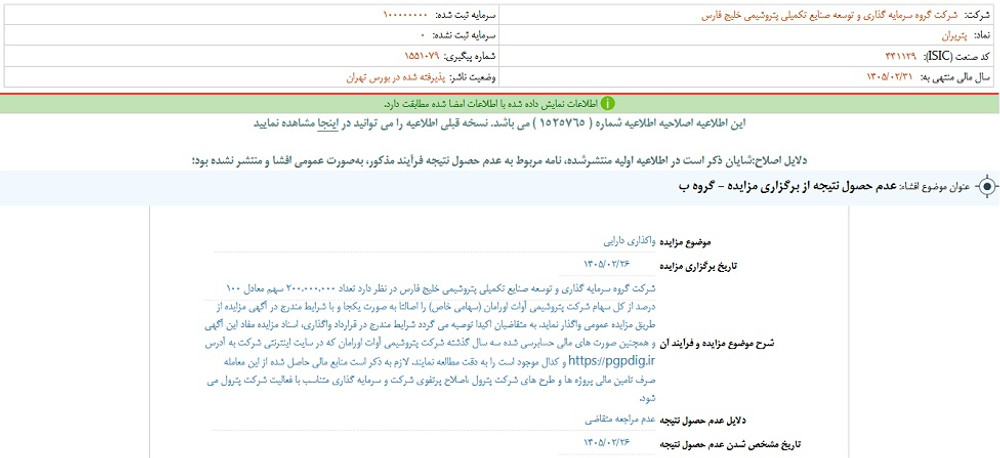Screen dimensions: 1000x458
Task: Click the 'شرح موضوع مزایده و فرایند آن' label
Action: (717, 343)
